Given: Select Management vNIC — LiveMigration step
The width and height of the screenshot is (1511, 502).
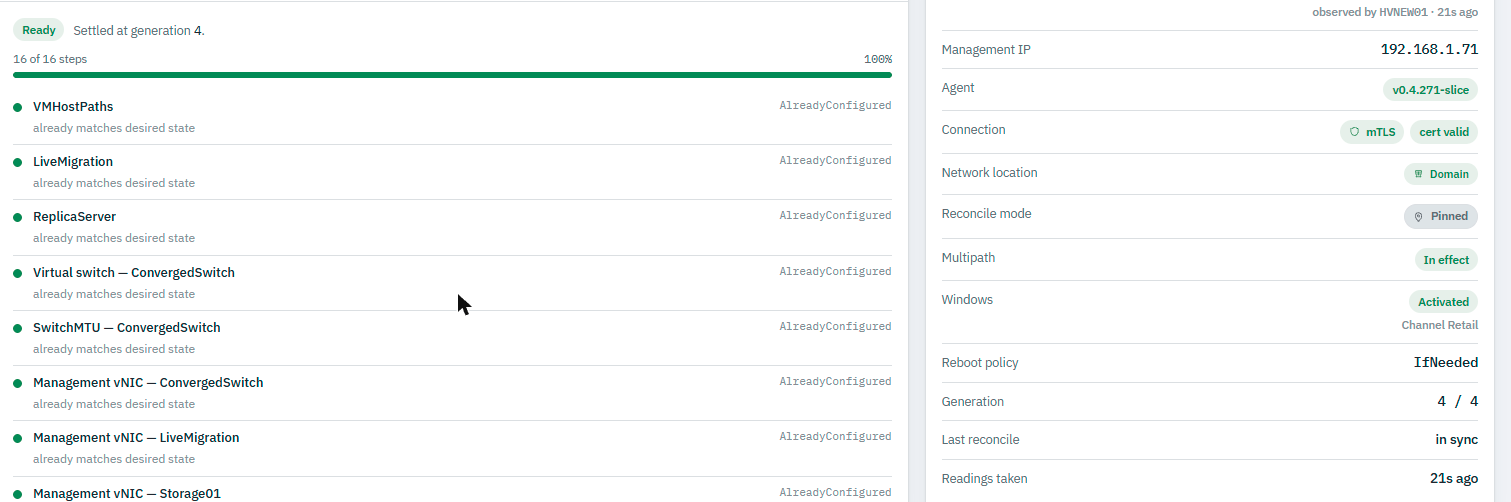Looking at the screenshot, I should (x=136, y=438).
